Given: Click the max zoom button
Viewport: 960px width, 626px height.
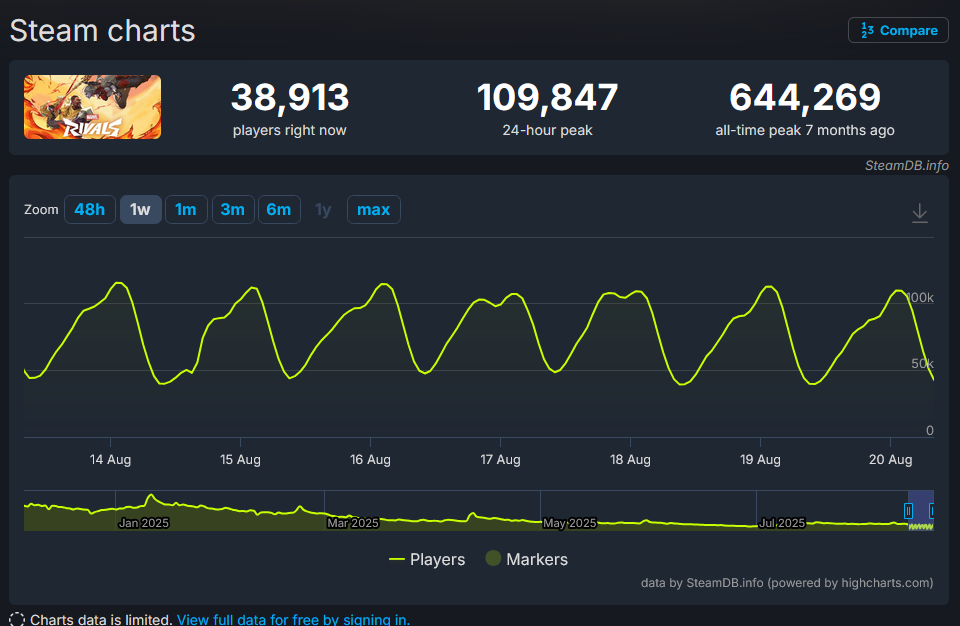Looking at the screenshot, I should (x=373, y=209).
